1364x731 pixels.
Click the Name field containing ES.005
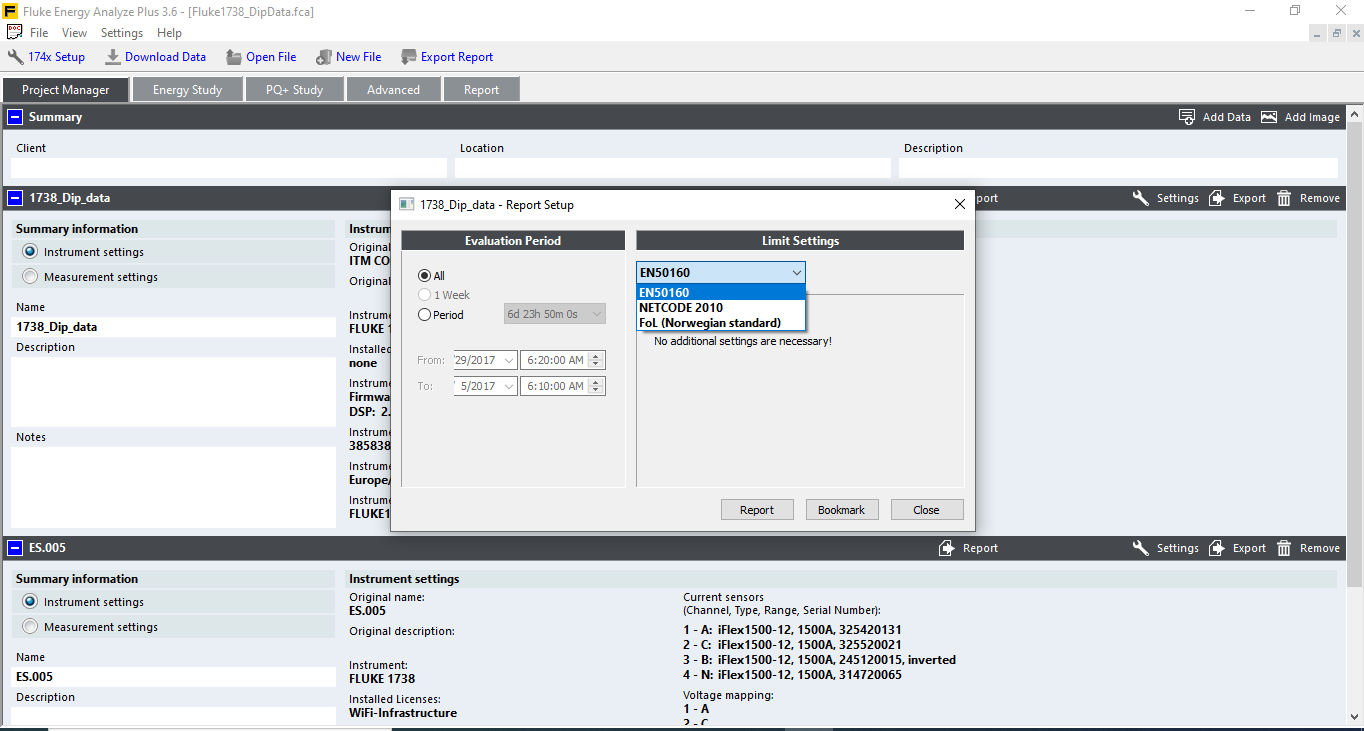173,677
